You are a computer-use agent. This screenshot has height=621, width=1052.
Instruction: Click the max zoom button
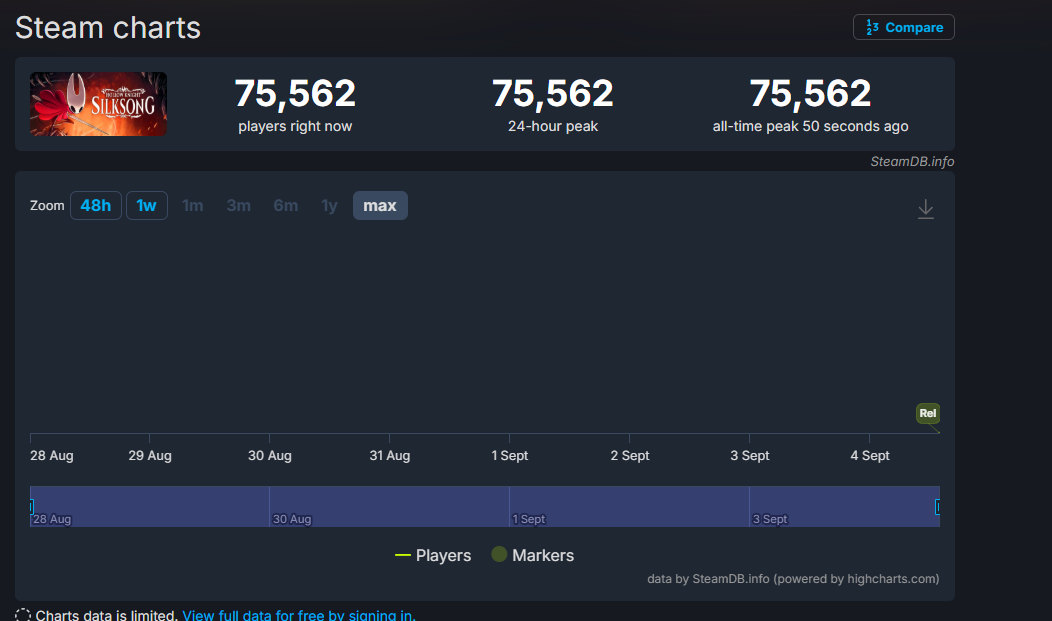click(380, 206)
